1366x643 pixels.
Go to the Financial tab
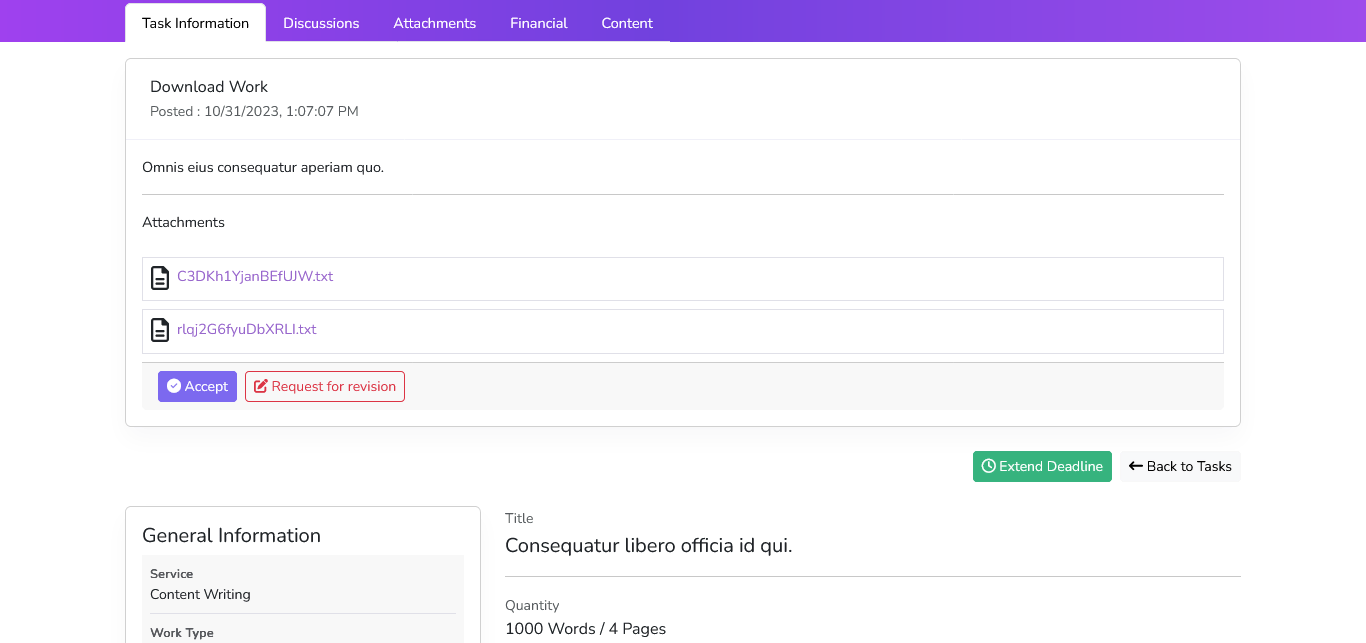point(538,23)
